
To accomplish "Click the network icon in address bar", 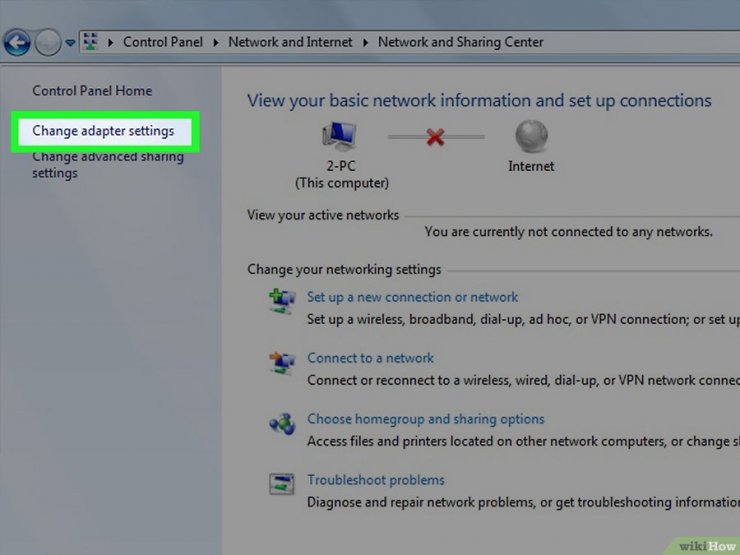I will 90,42.
